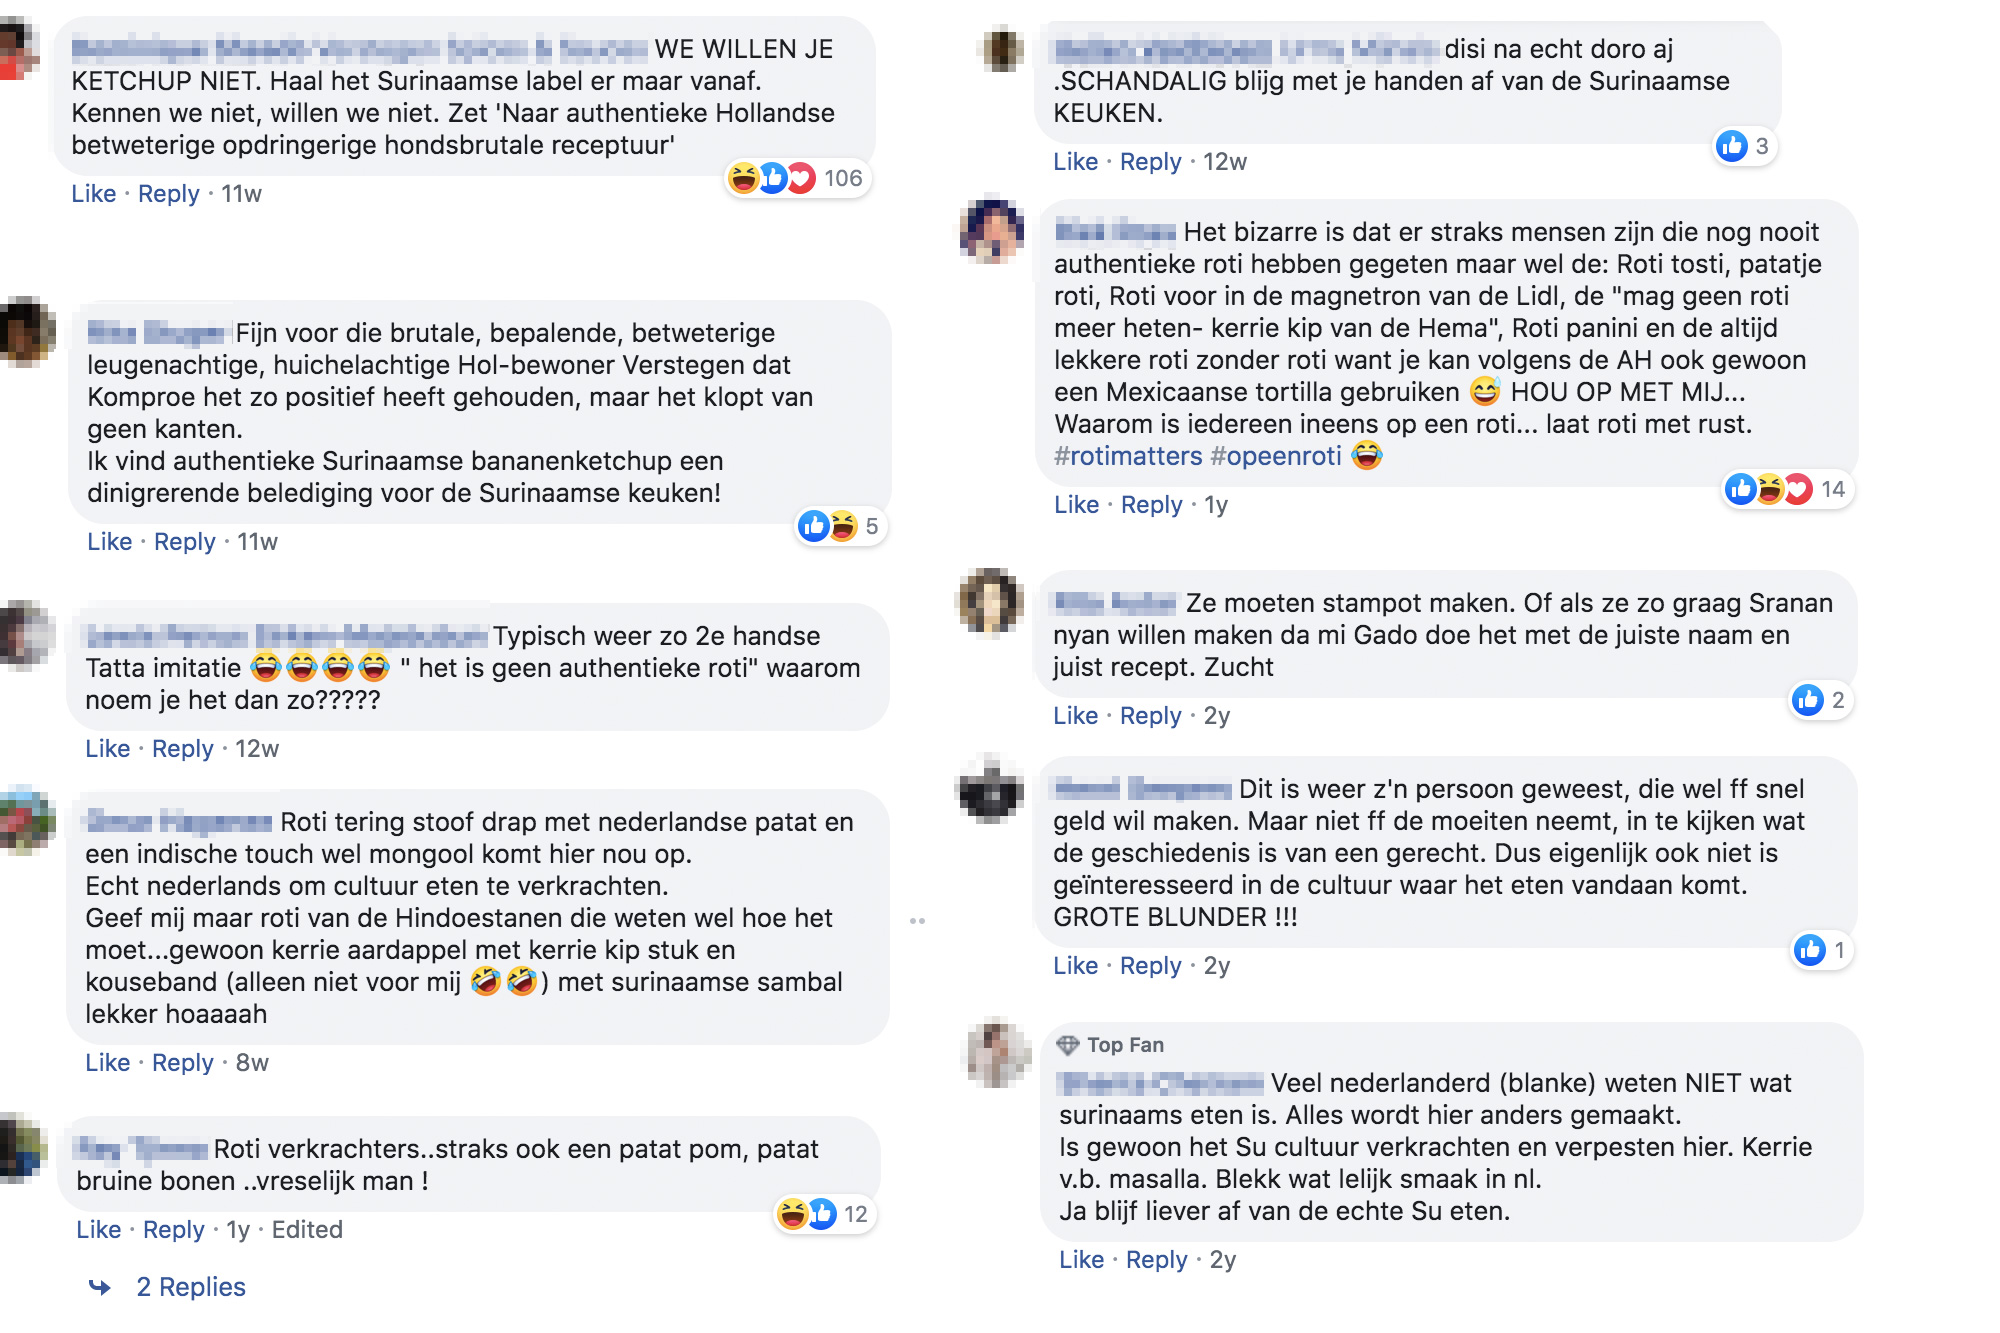Reply to the Hindoestanen roti comment
The width and height of the screenshot is (2000, 1333).
click(182, 1063)
